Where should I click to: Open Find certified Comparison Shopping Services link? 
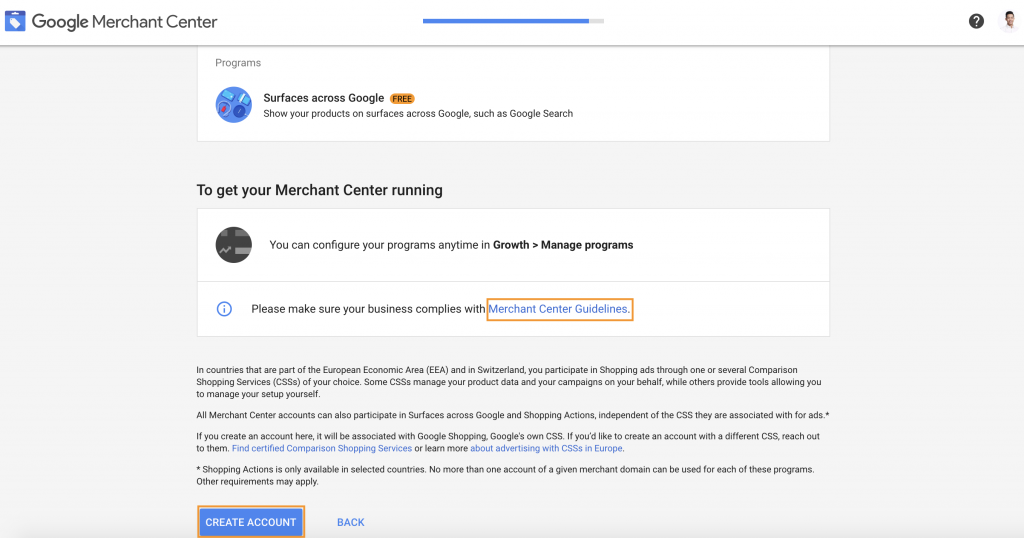pyautogui.click(x=322, y=449)
